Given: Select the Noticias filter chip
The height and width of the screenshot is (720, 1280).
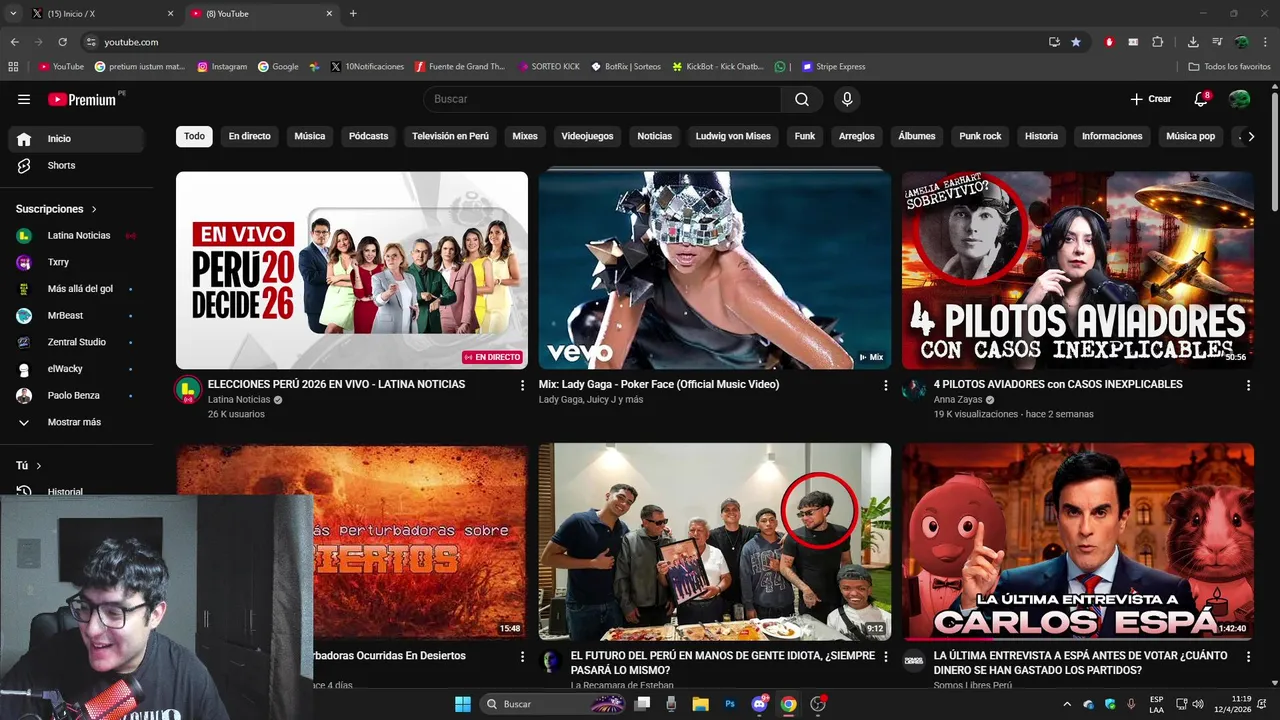Looking at the screenshot, I should coord(655,136).
